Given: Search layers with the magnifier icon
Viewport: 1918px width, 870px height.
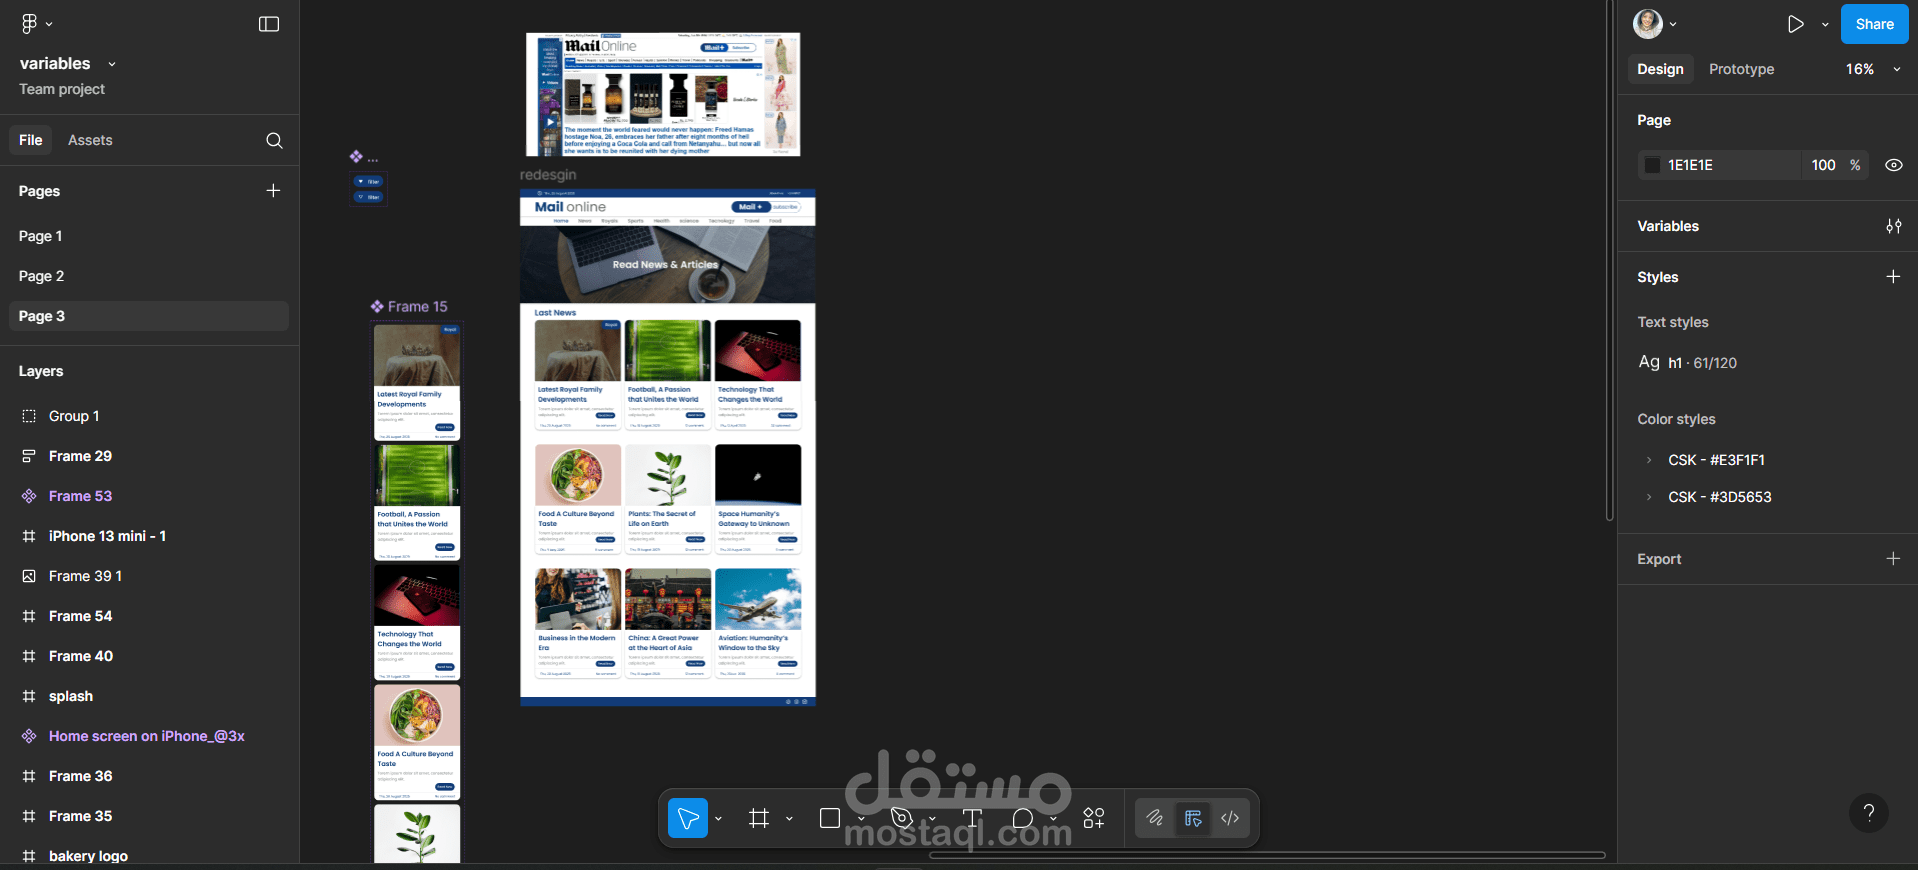Looking at the screenshot, I should pos(274,141).
